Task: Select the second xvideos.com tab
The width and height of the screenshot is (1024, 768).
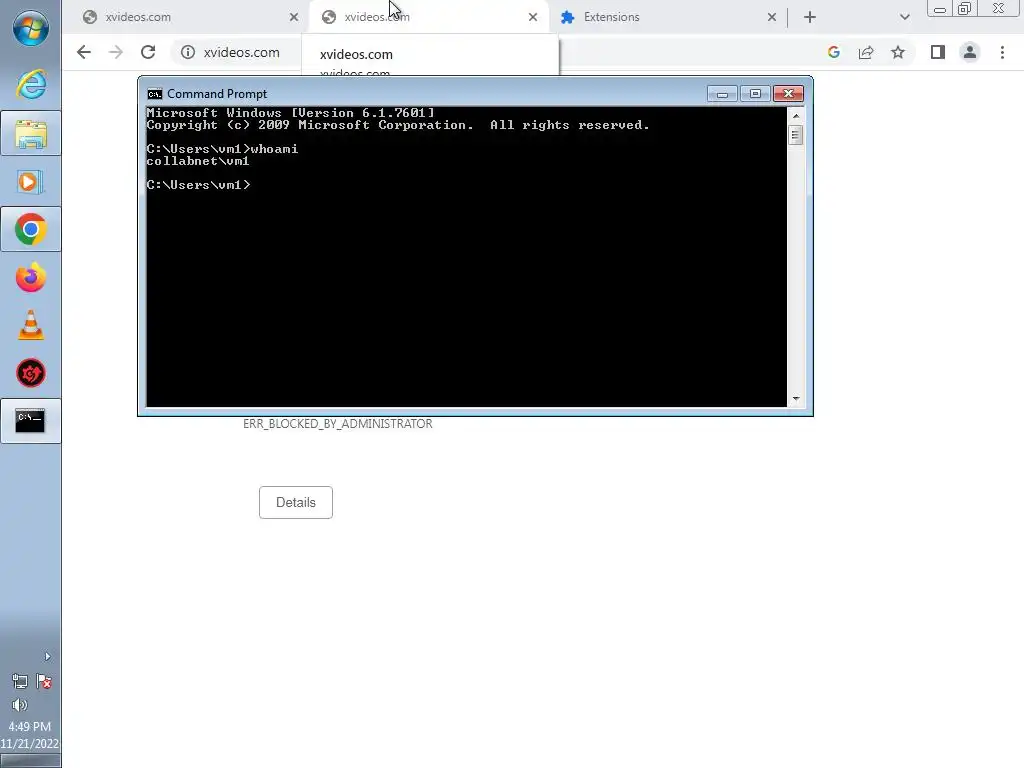Action: pyautogui.click(x=428, y=17)
